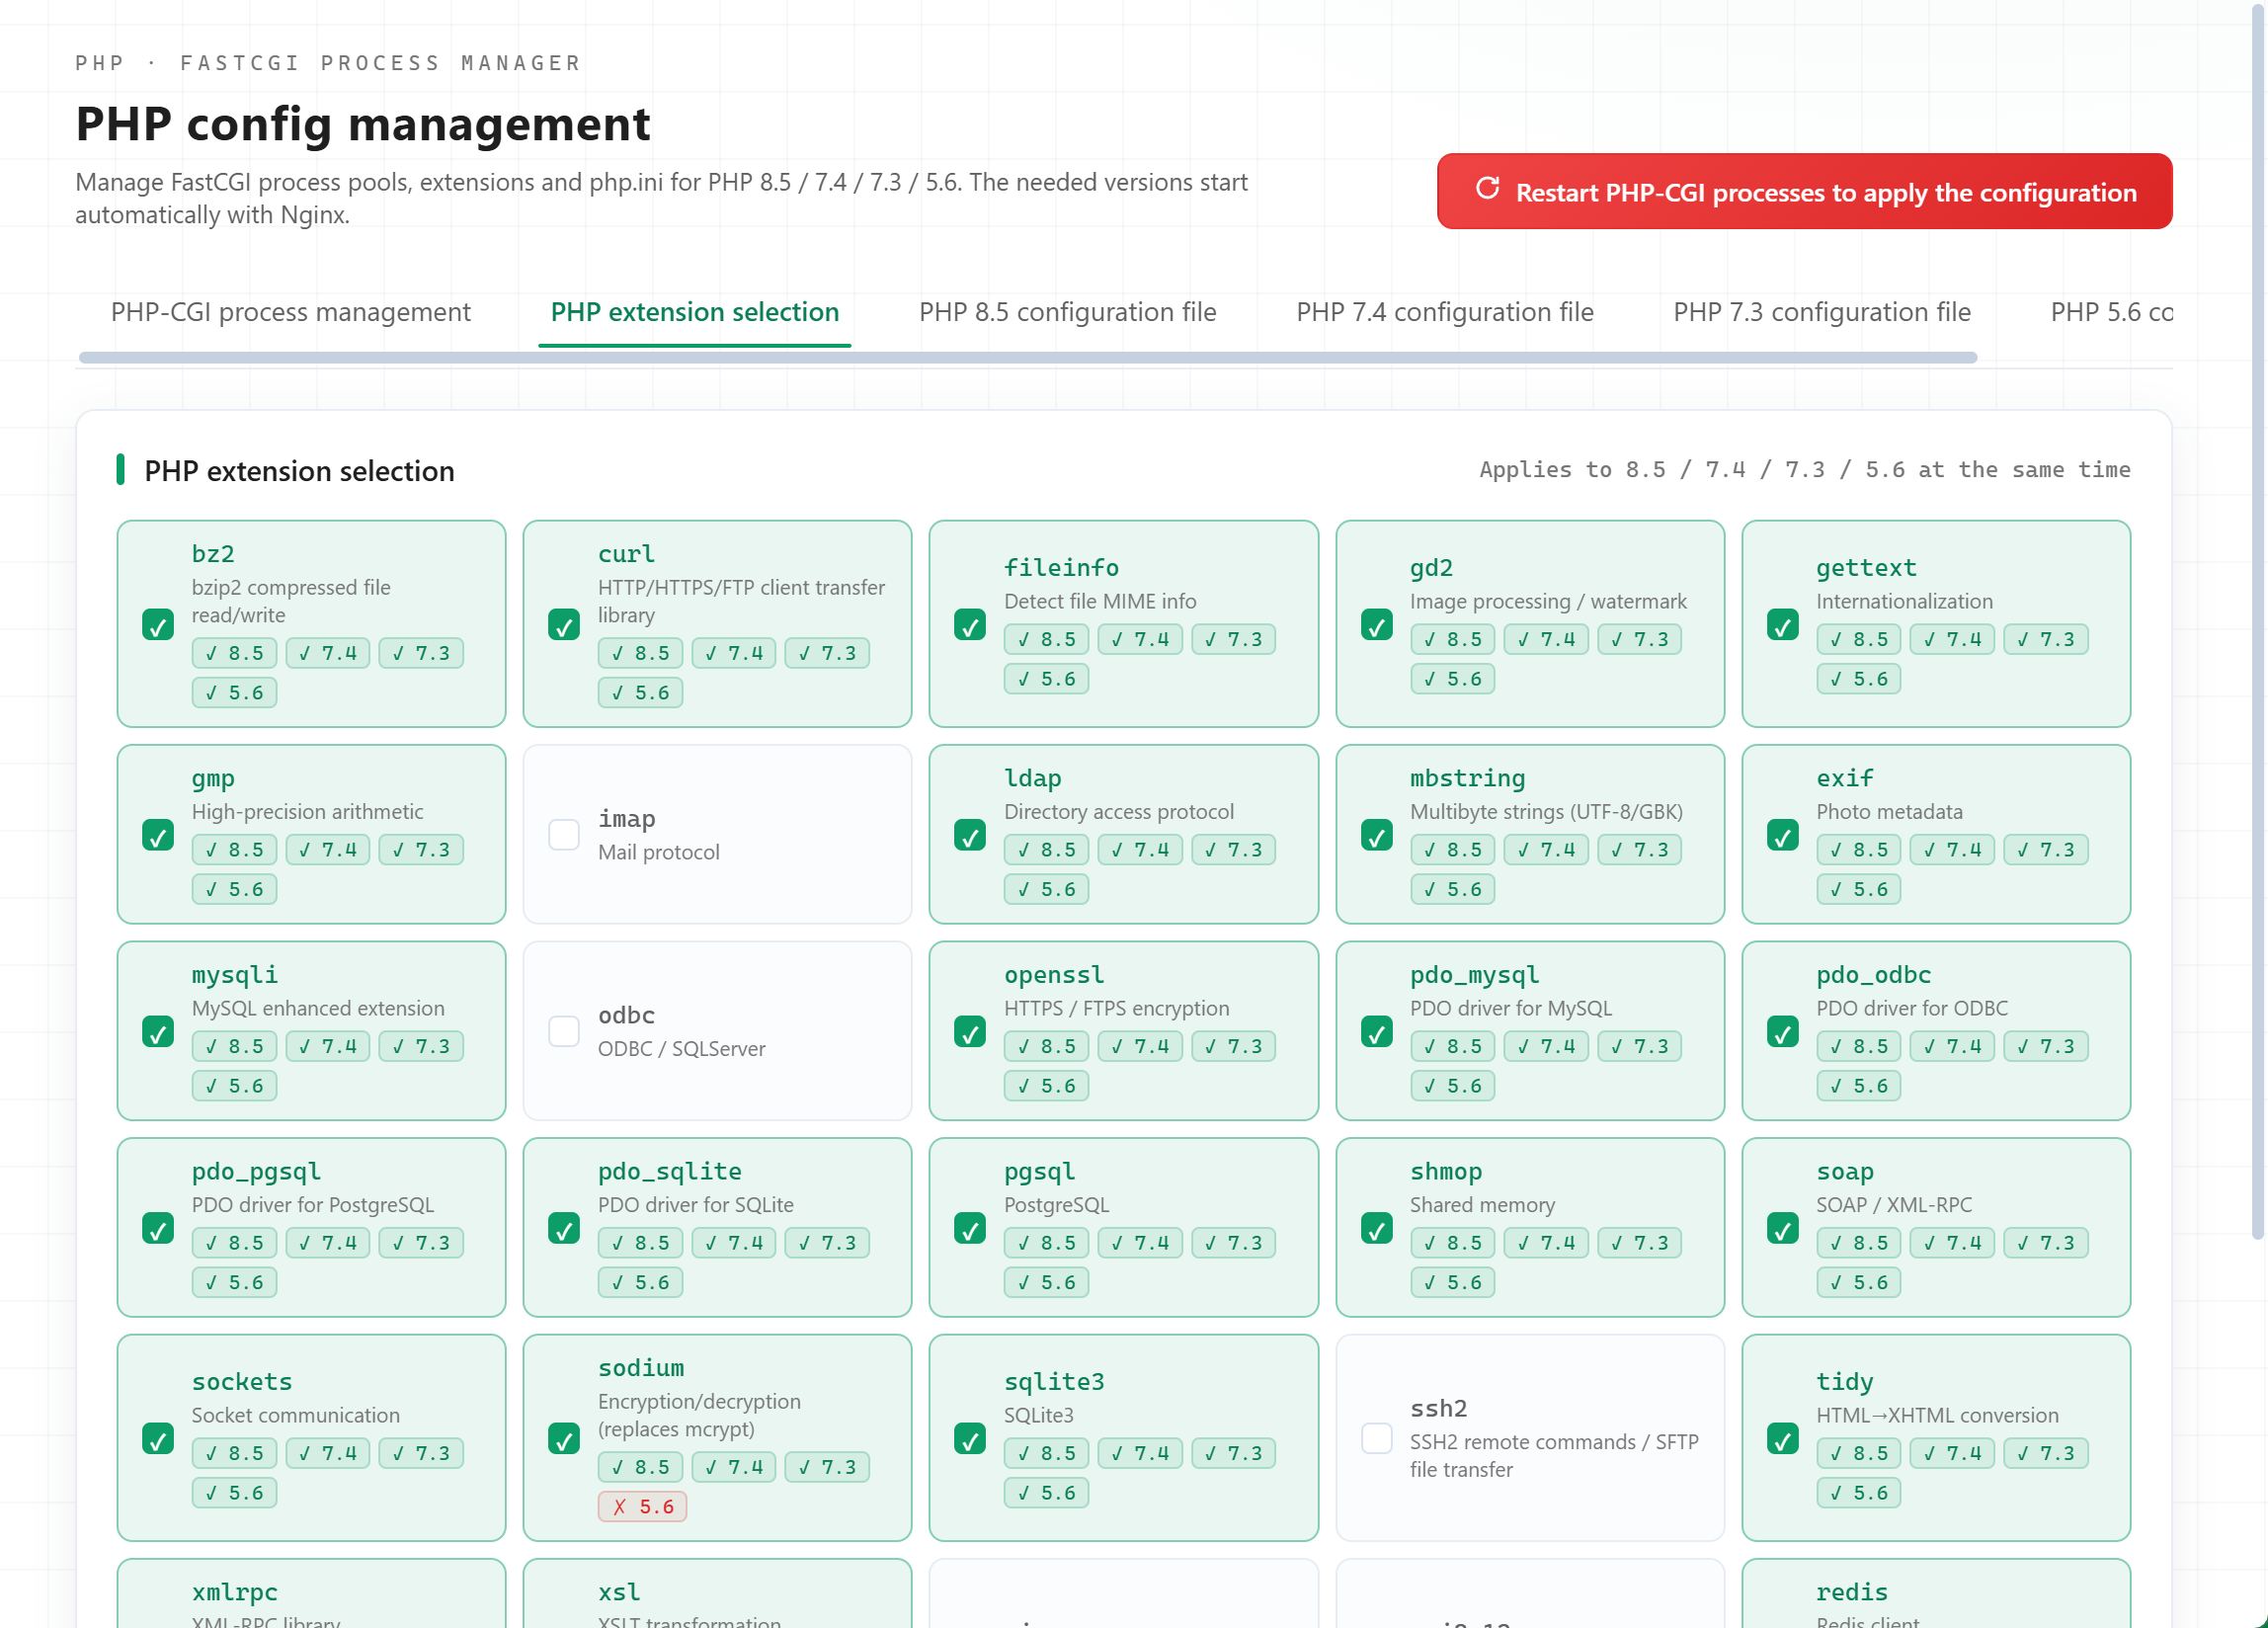Toggle the gd2 extension checkbox

tap(1377, 625)
